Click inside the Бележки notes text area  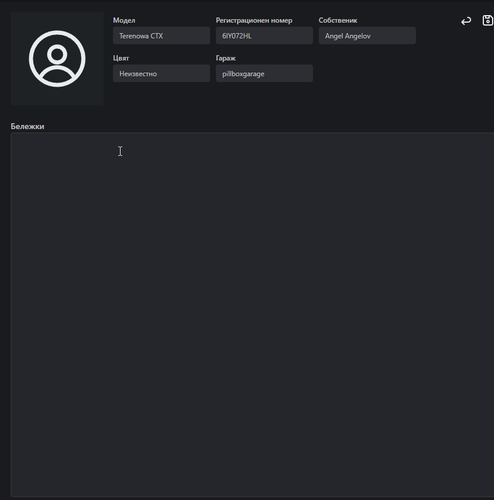252,314
